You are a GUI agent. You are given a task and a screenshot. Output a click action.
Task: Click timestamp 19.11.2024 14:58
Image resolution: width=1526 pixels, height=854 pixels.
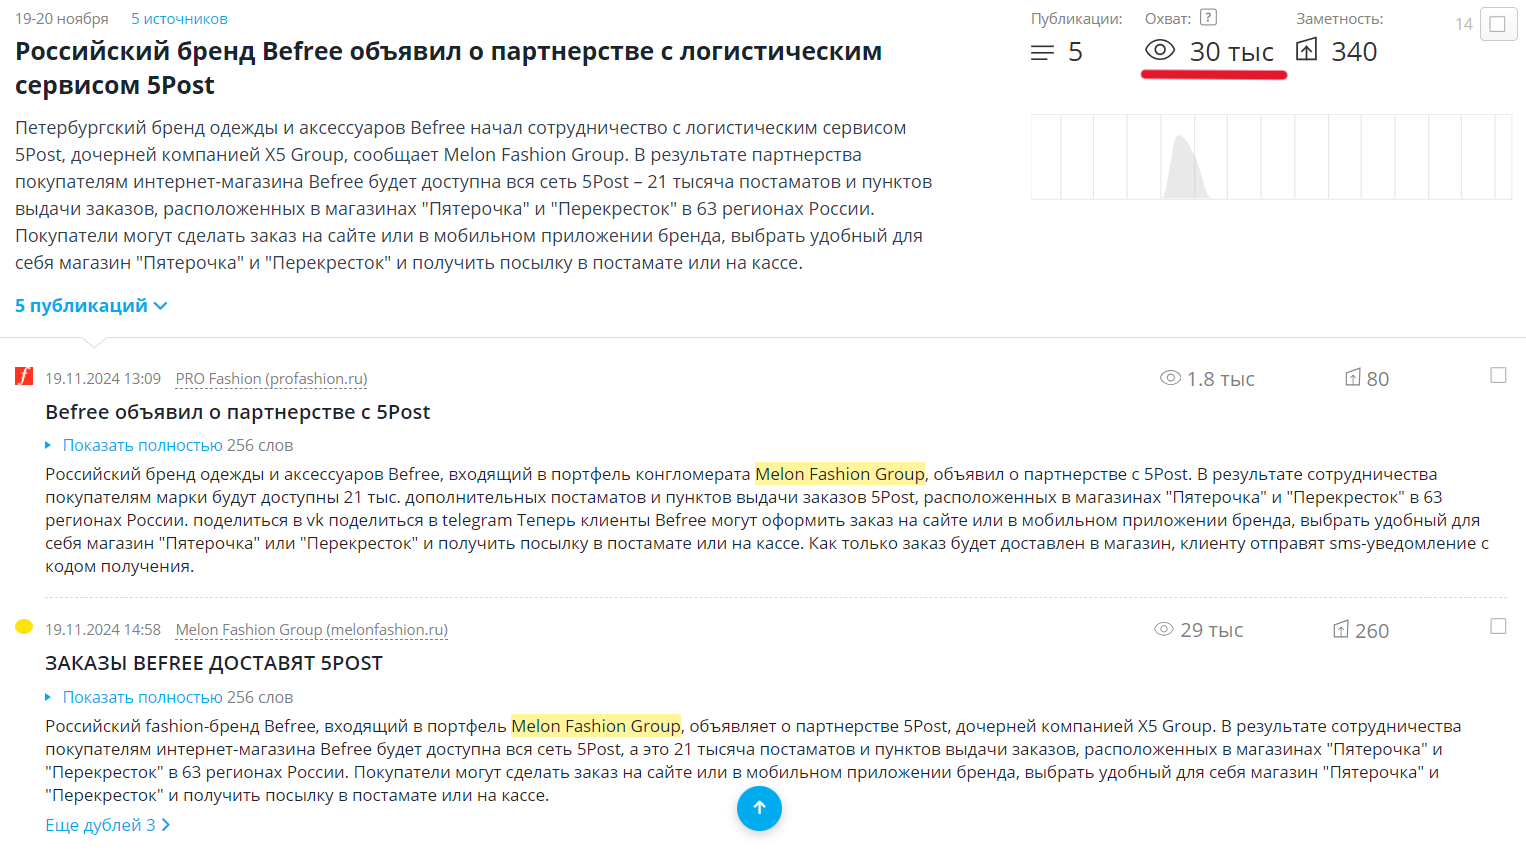[x=103, y=630]
